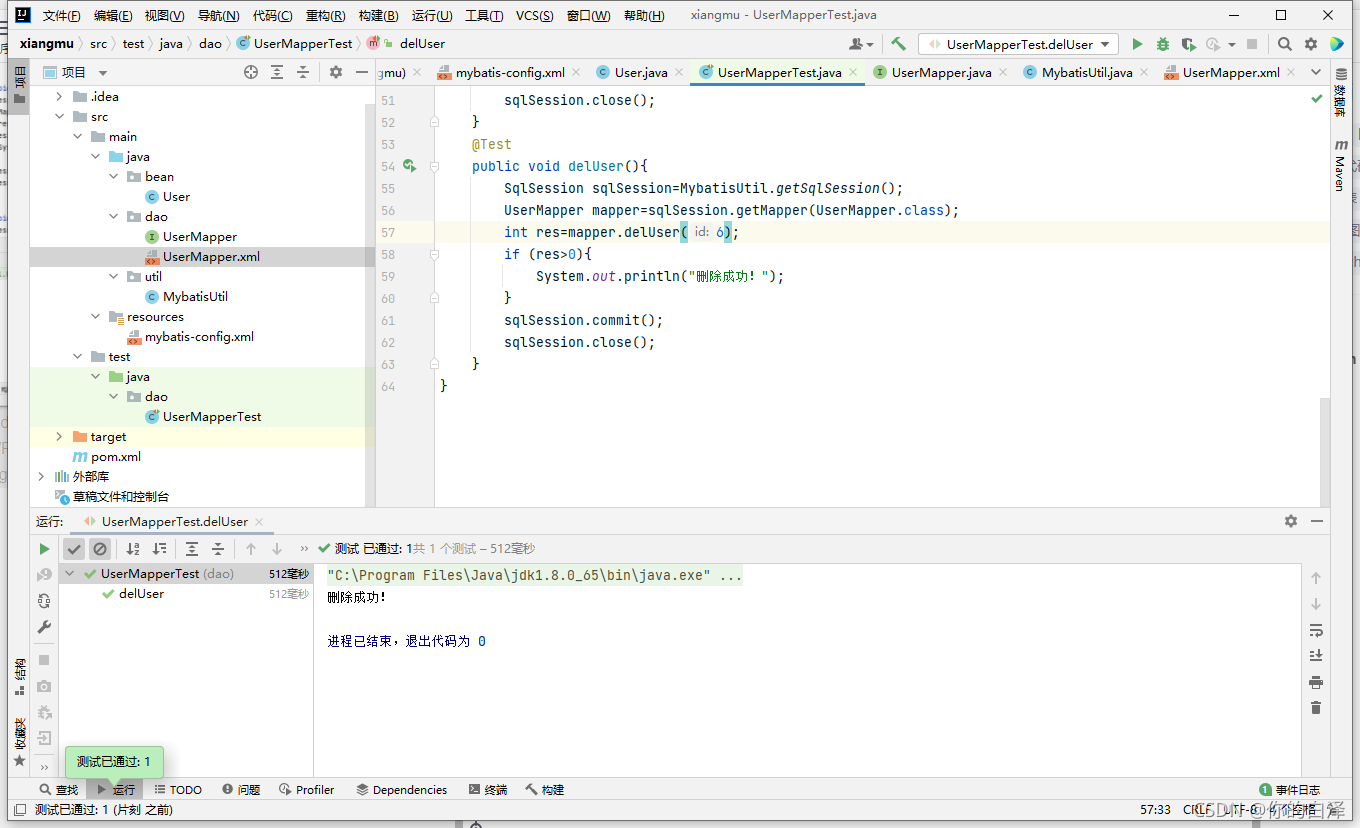Toggle Maven tool window on right edge
Image resolution: width=1360 pixels, height=828 pixels.
click(1340, 166)
